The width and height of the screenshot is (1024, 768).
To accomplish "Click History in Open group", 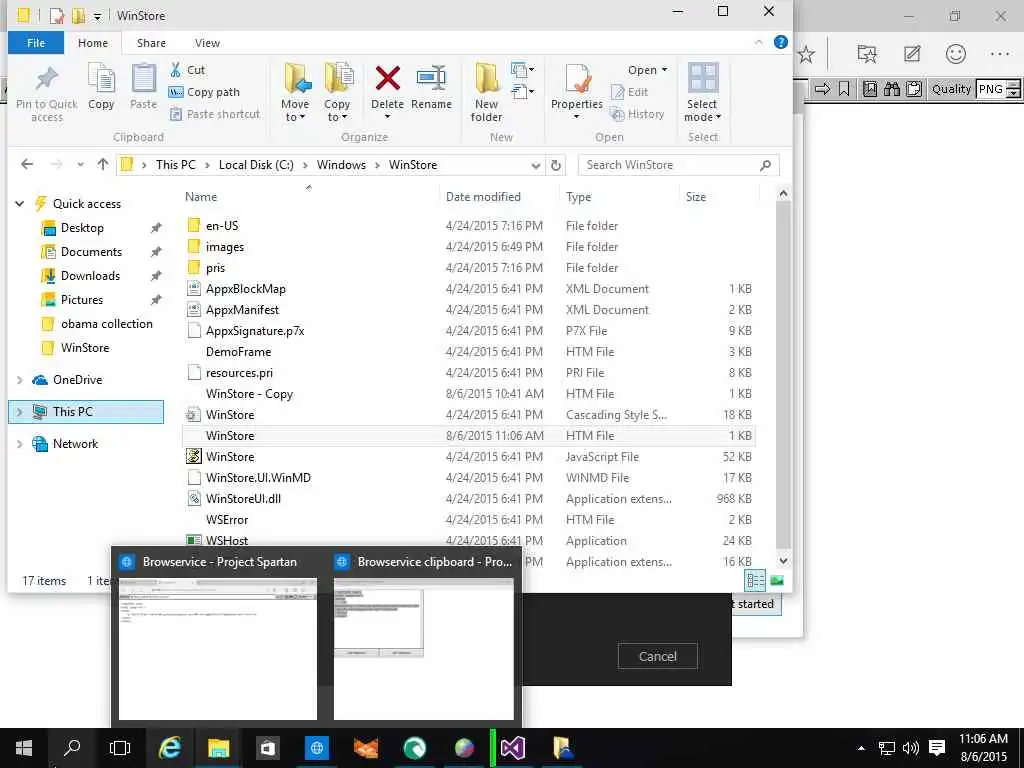I will [637, 114].
